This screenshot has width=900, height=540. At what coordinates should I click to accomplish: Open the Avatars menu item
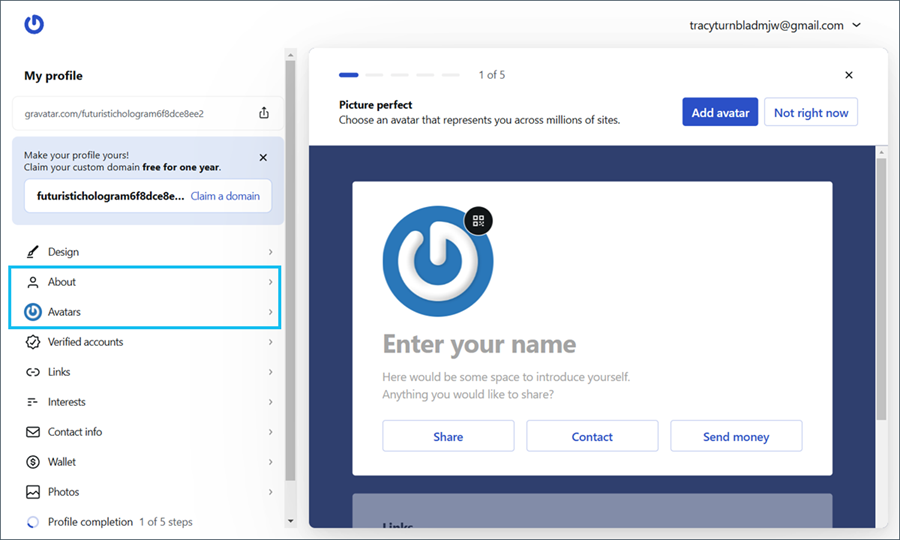[64, 312]
